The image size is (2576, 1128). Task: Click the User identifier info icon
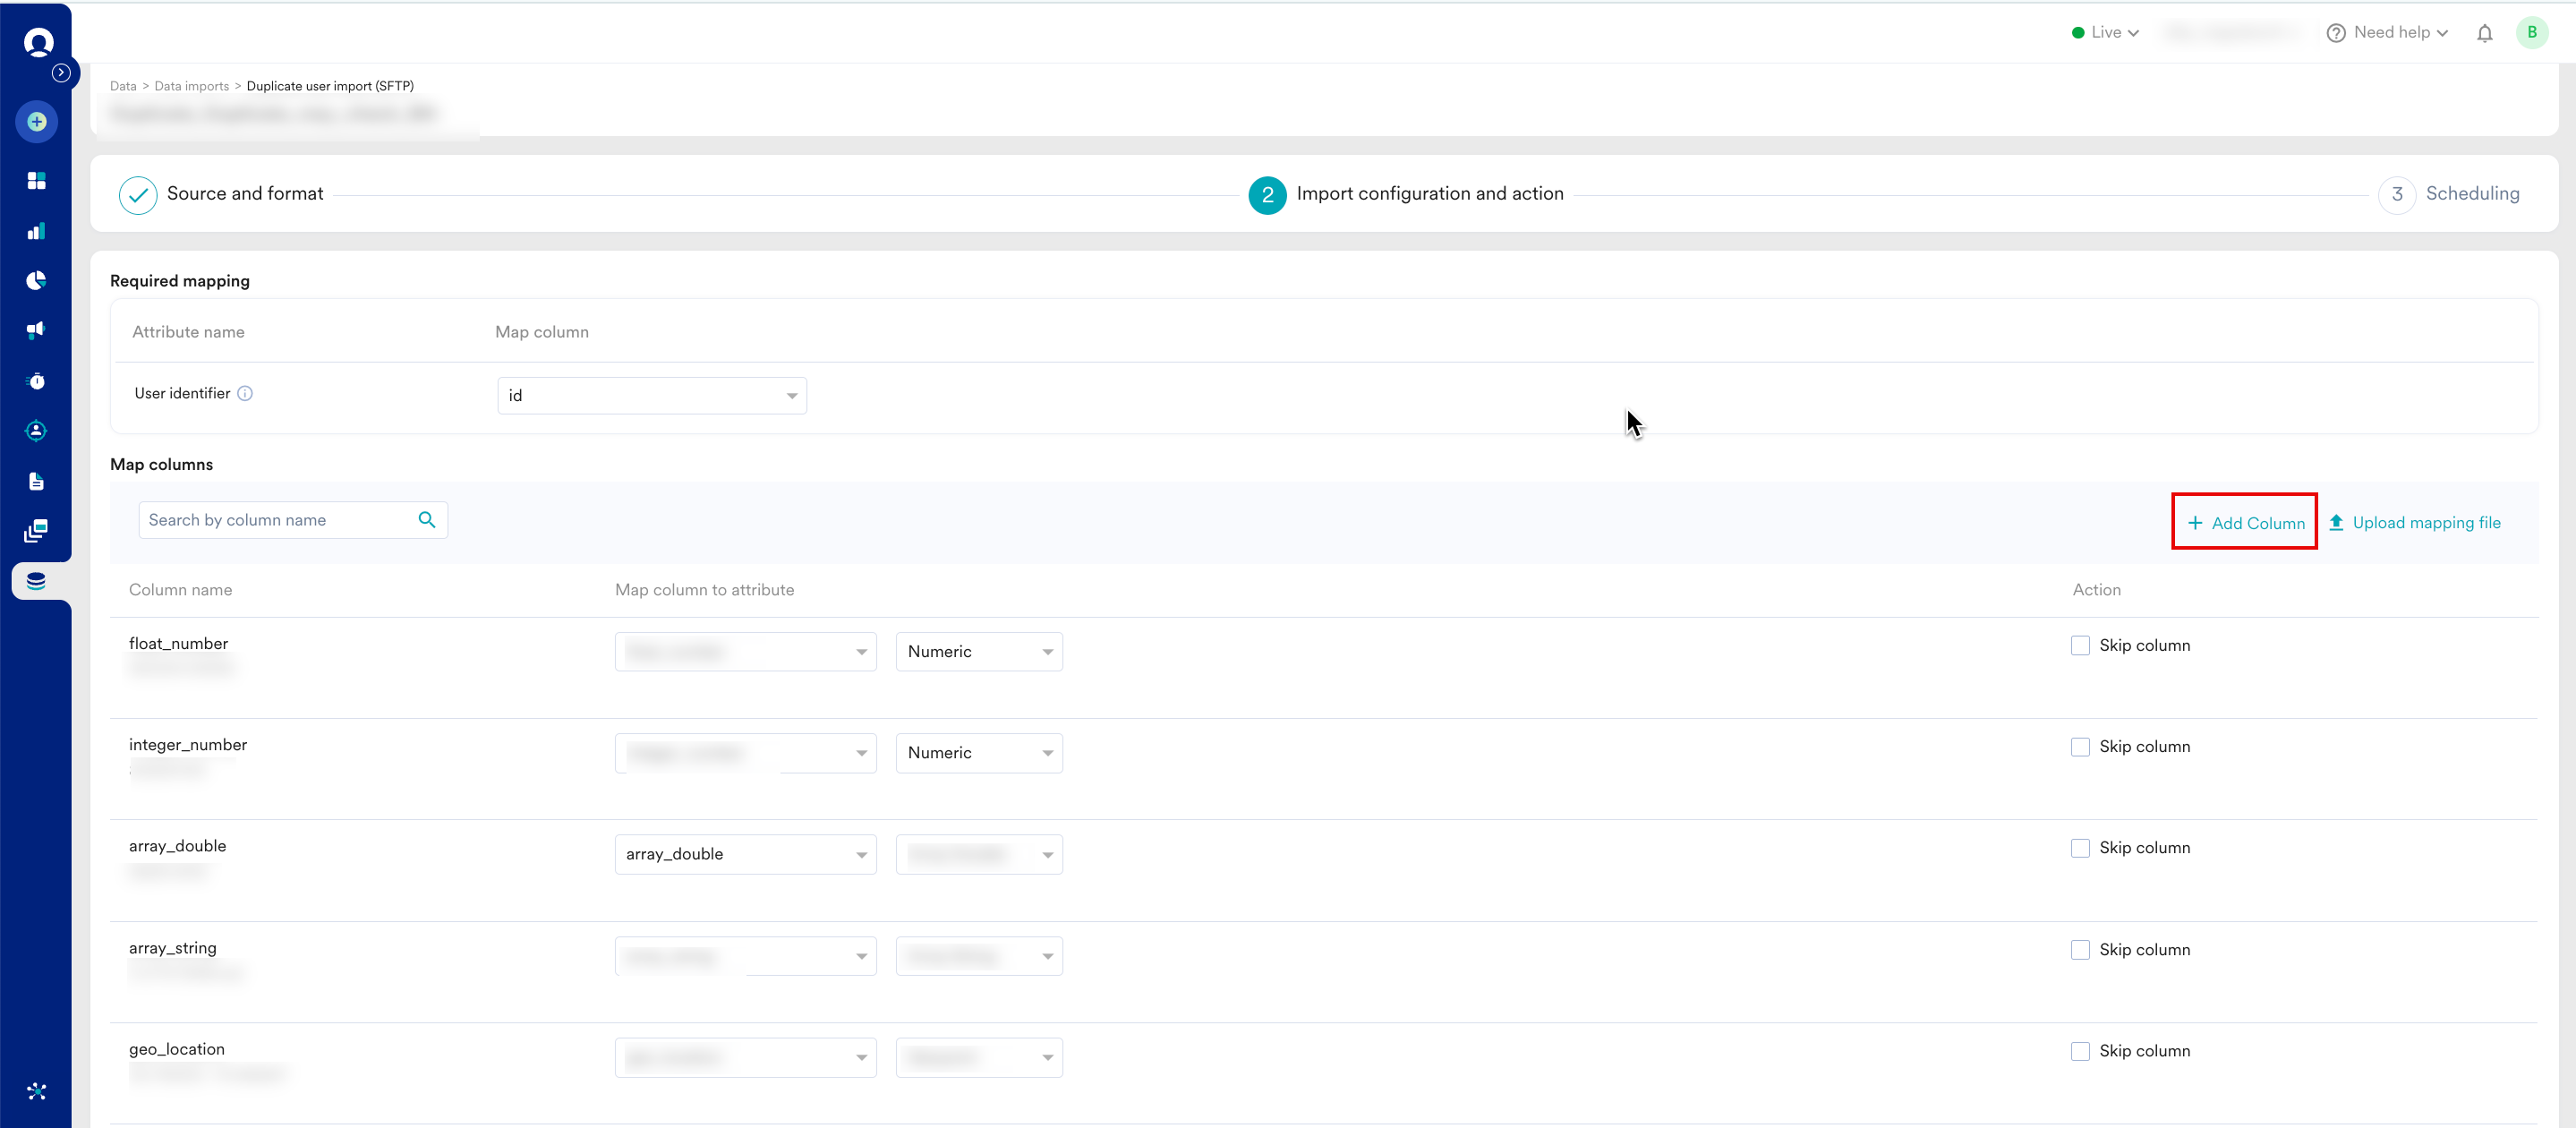pos(245,394)
